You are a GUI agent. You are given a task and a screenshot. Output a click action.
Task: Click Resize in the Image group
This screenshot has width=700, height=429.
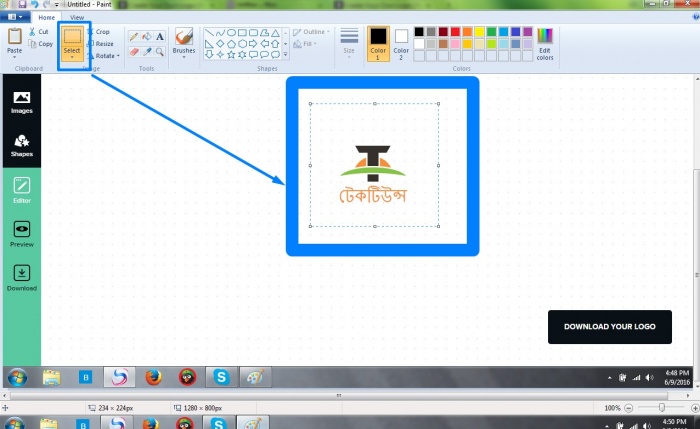(x=100, y=44)
